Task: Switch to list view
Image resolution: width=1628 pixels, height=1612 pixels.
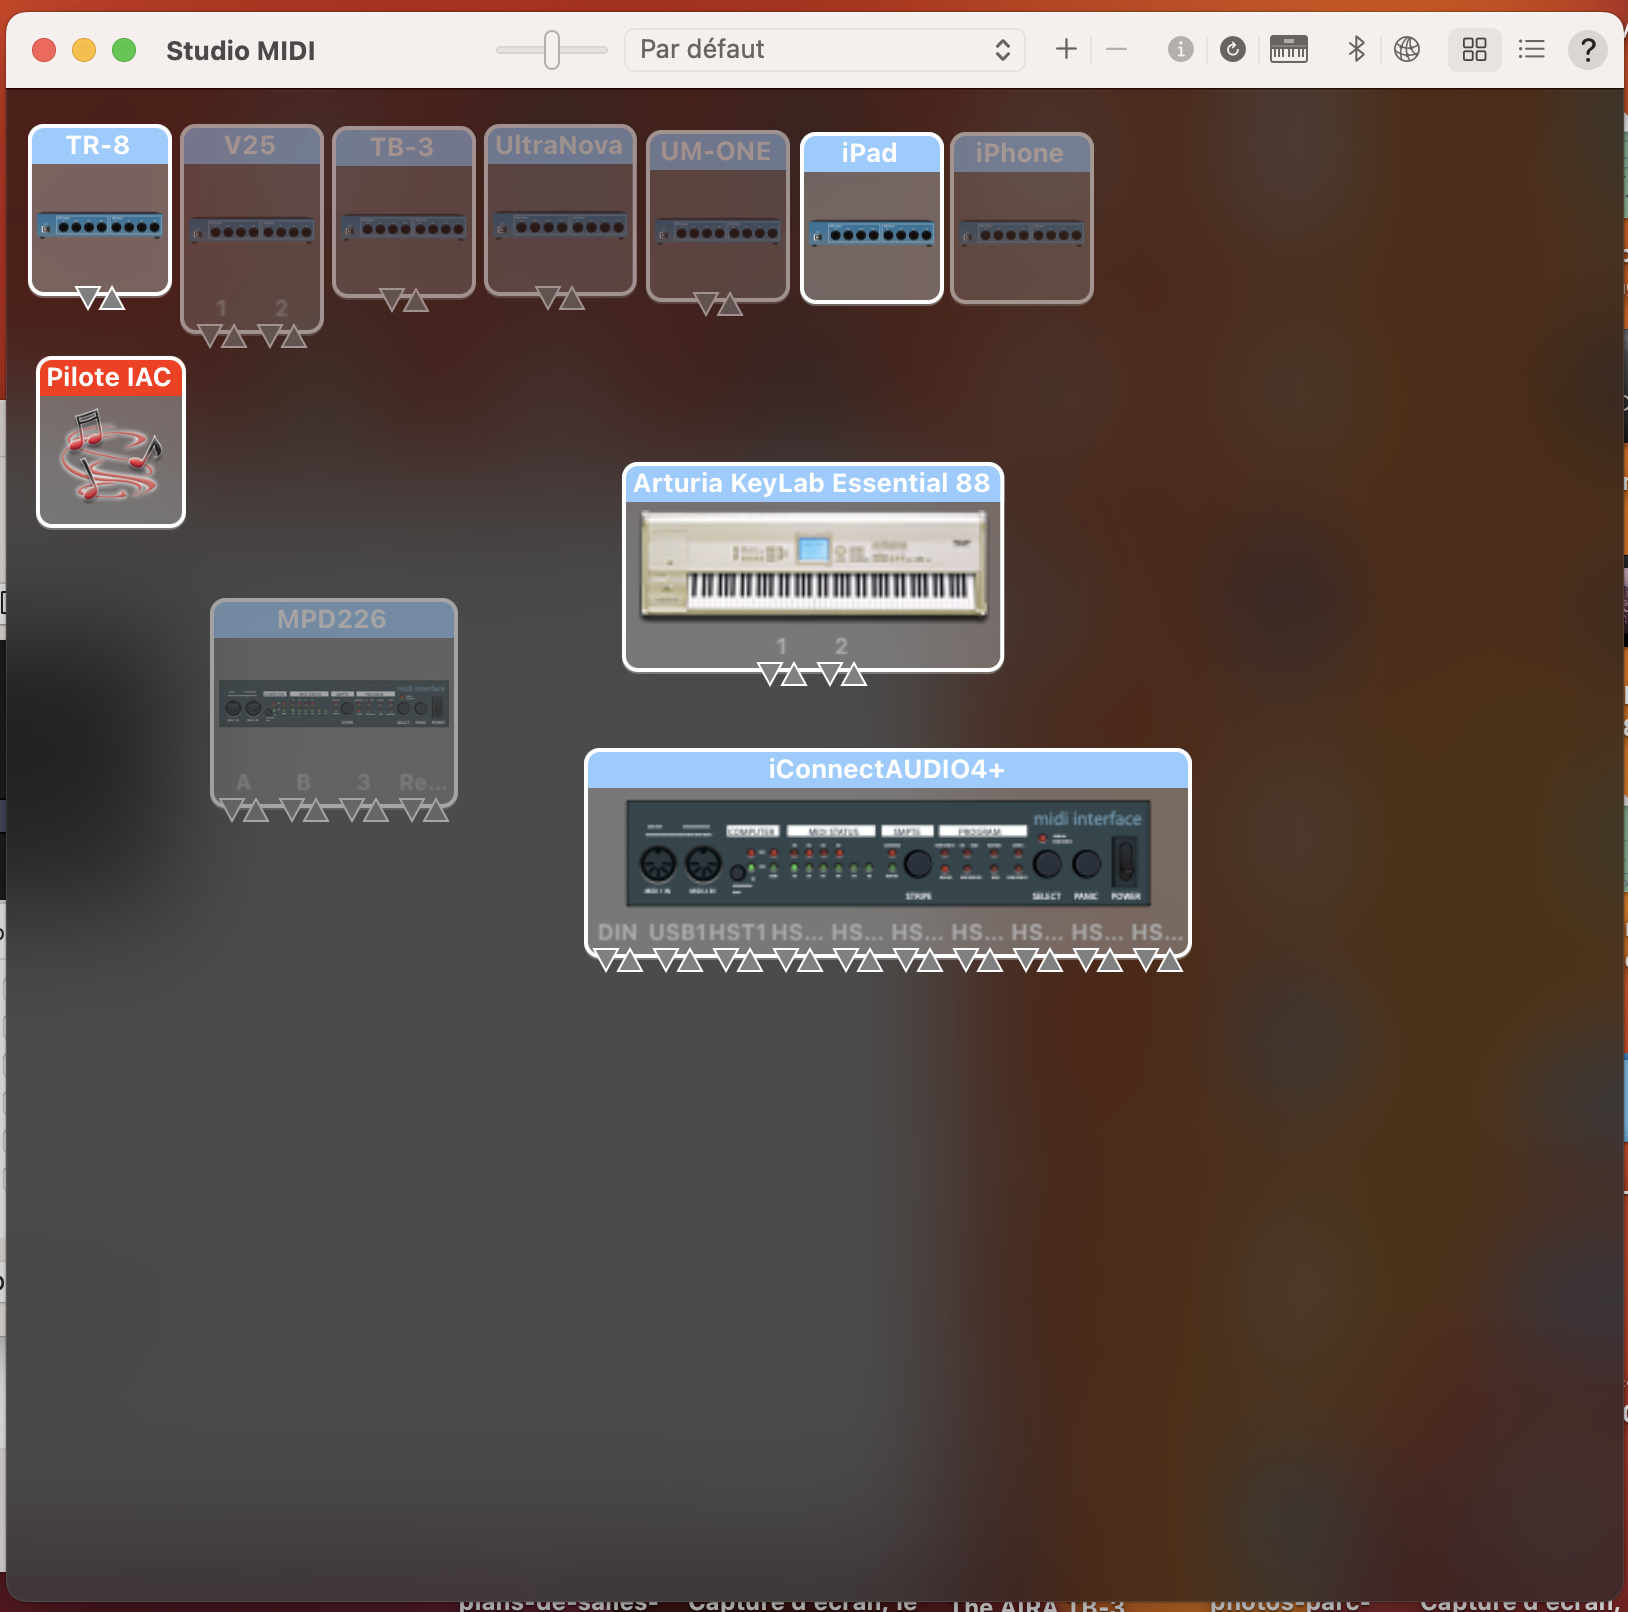Action: pos(1531,49)
